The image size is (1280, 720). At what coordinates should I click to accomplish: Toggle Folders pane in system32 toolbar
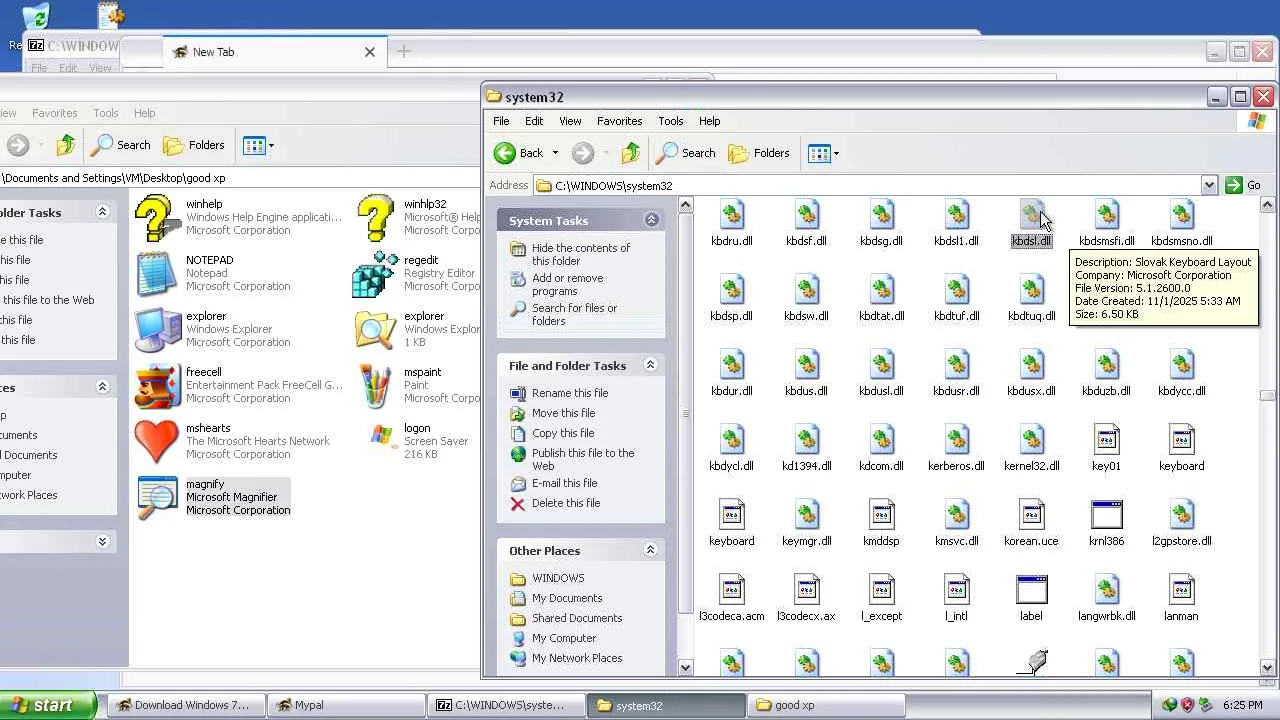pyautogui.click(x=759, y=153)
